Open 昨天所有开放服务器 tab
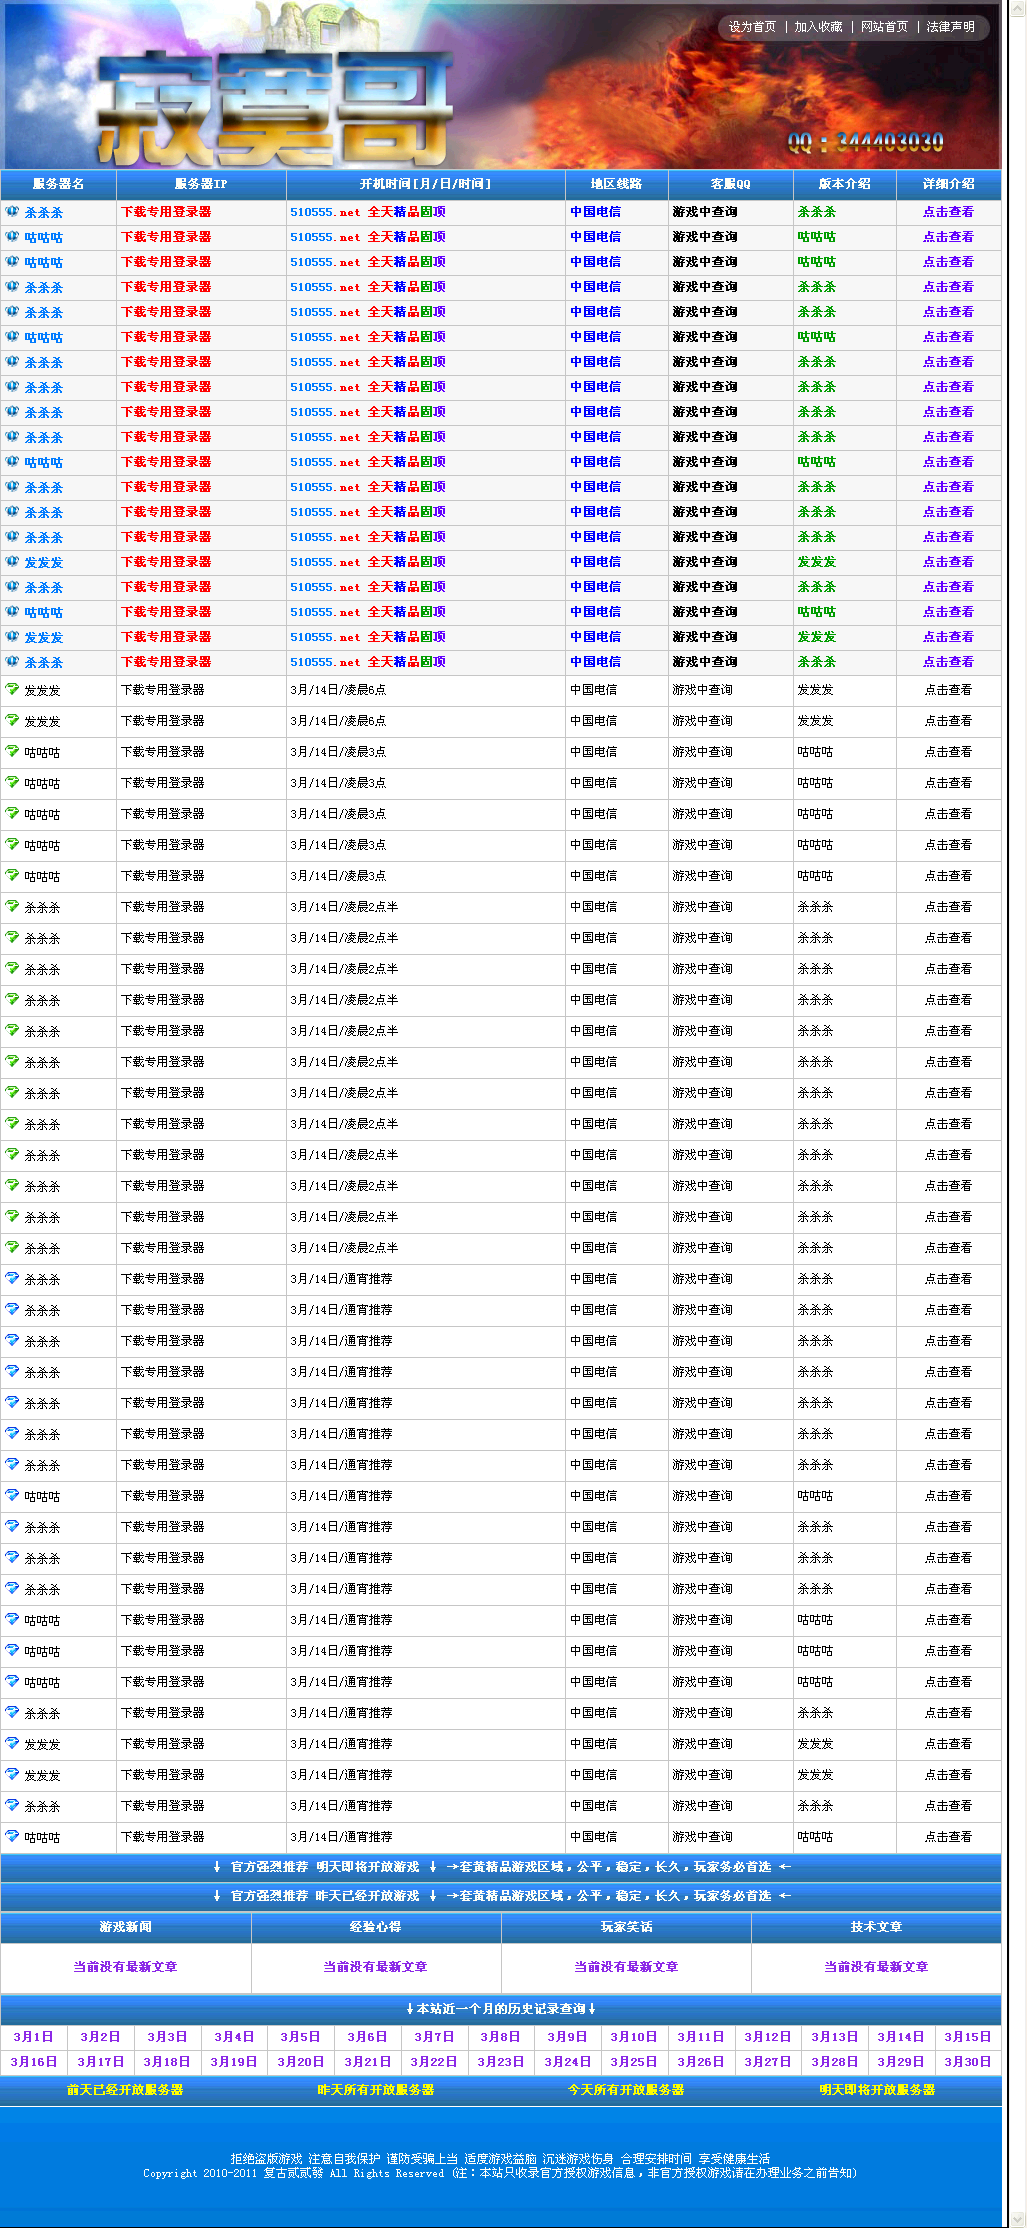Viewport: 1028px width, 2228px height. [375, 2090]
